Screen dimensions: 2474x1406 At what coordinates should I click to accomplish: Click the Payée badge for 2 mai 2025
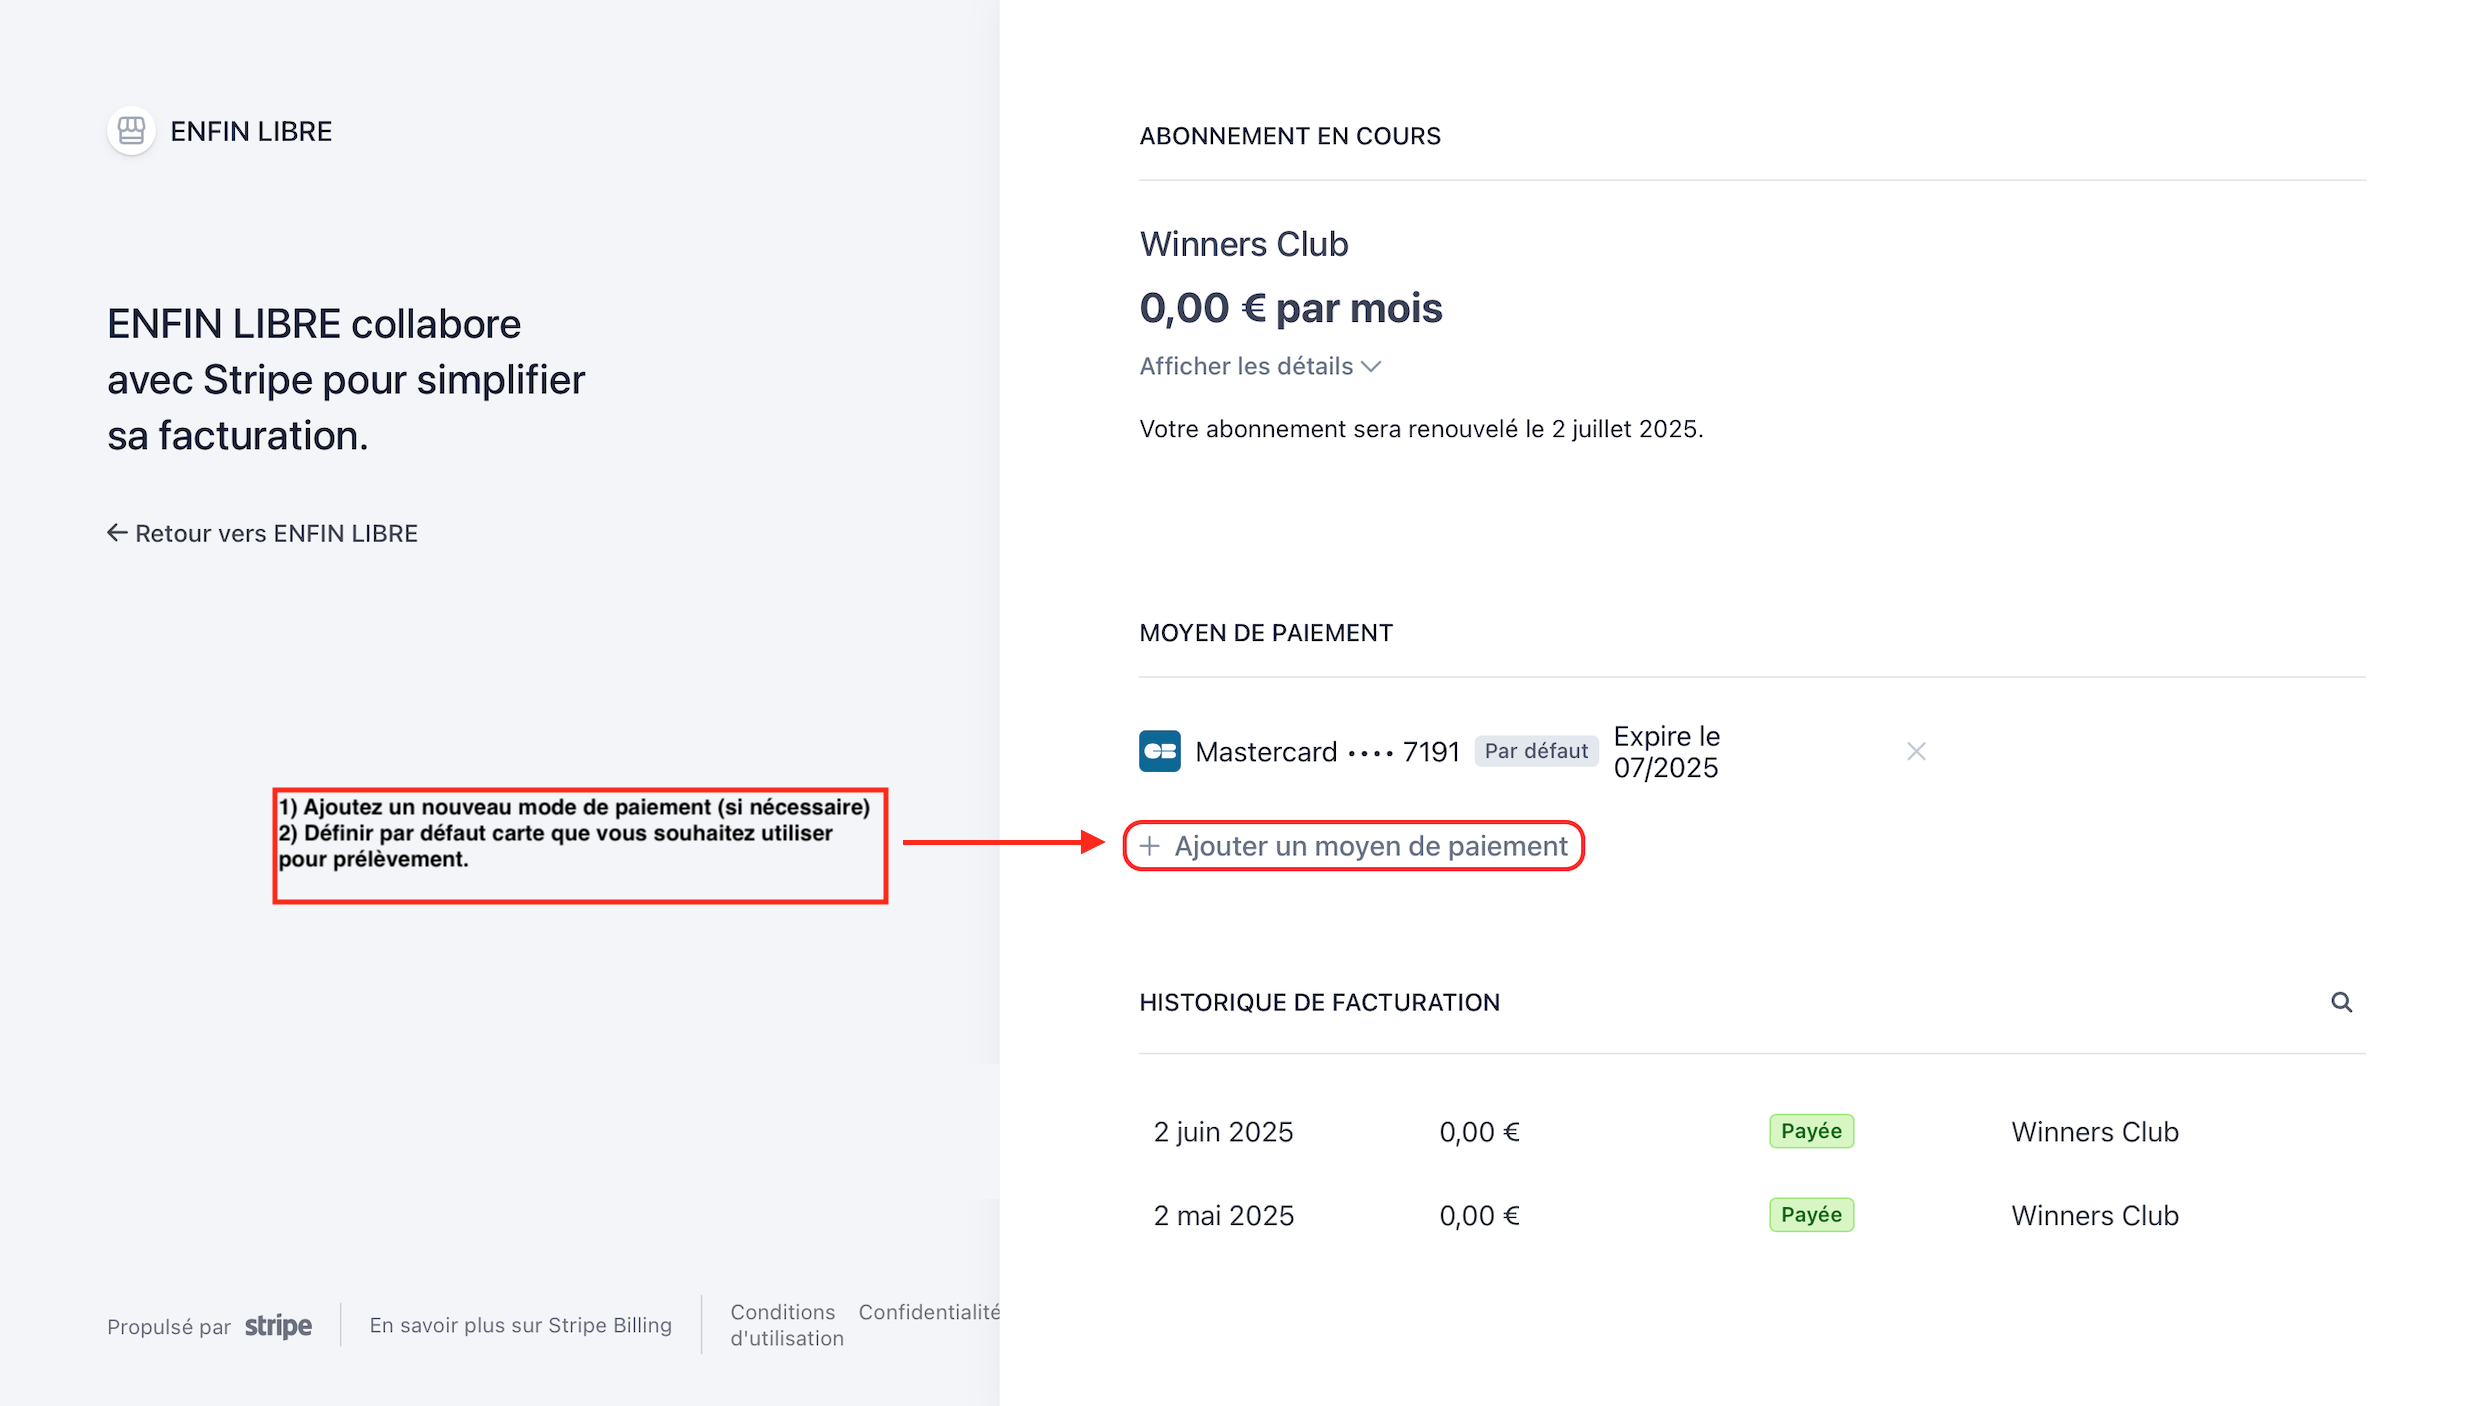tap(1811, 1215)
